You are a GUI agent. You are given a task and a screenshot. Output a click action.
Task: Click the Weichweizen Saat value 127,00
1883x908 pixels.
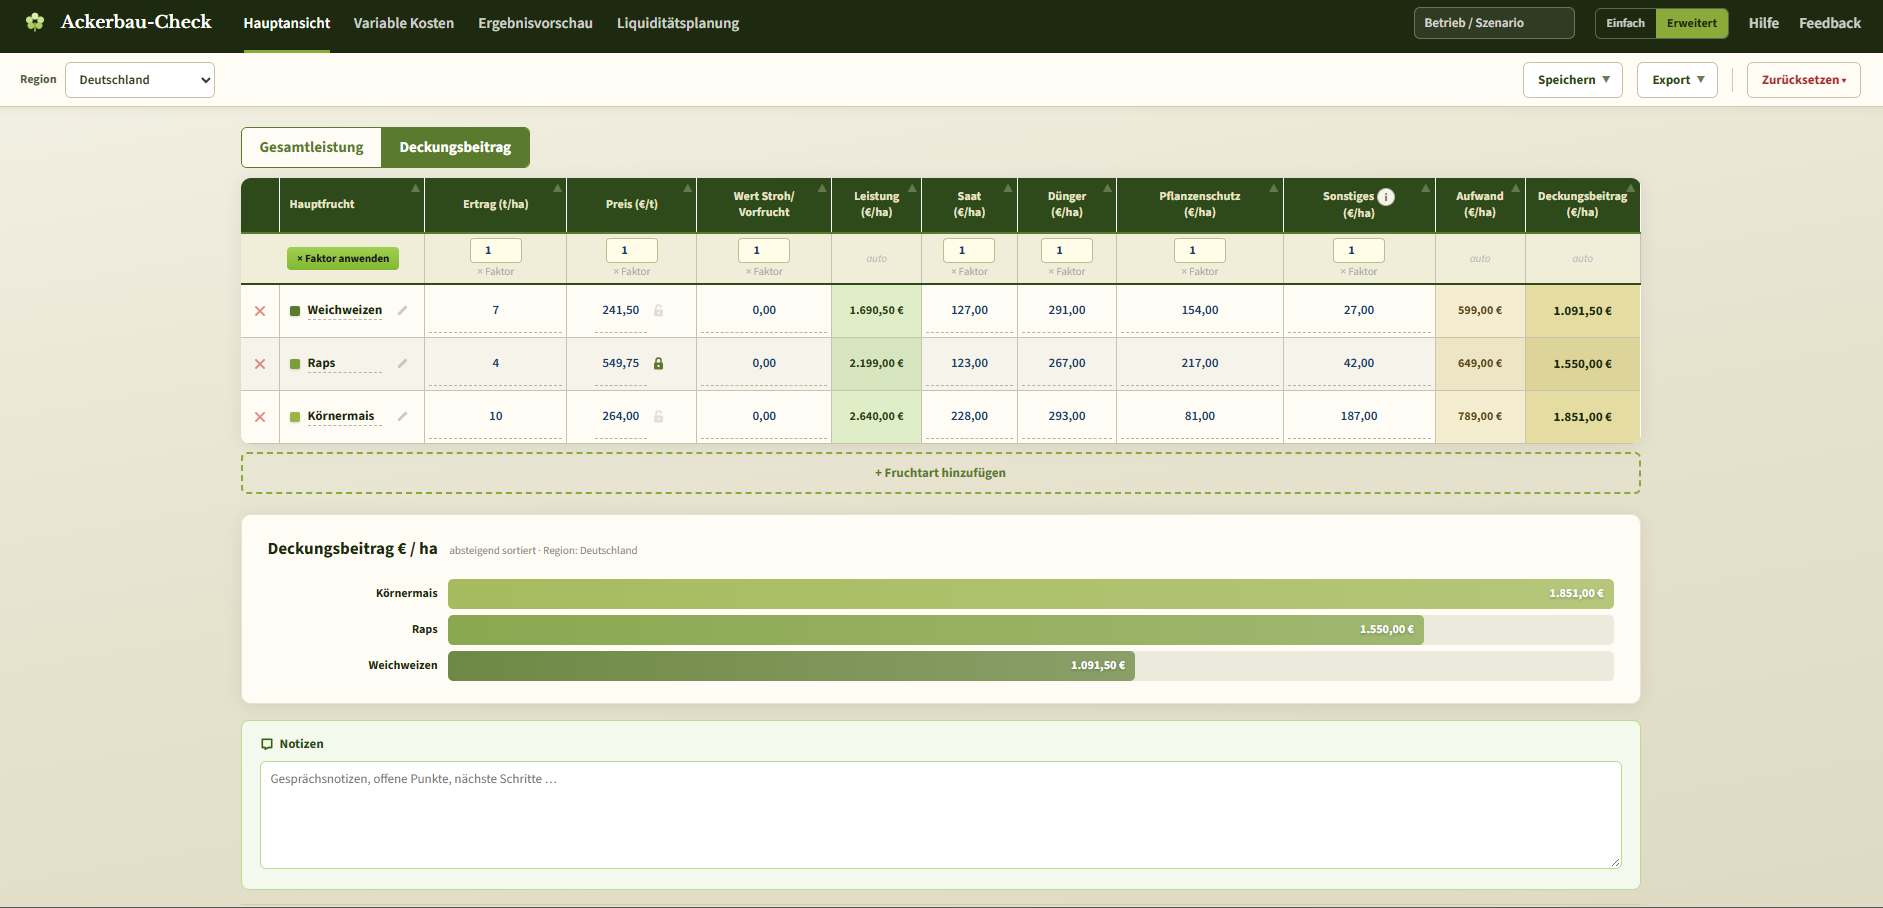pyautogui.click(x=969, y=311)
